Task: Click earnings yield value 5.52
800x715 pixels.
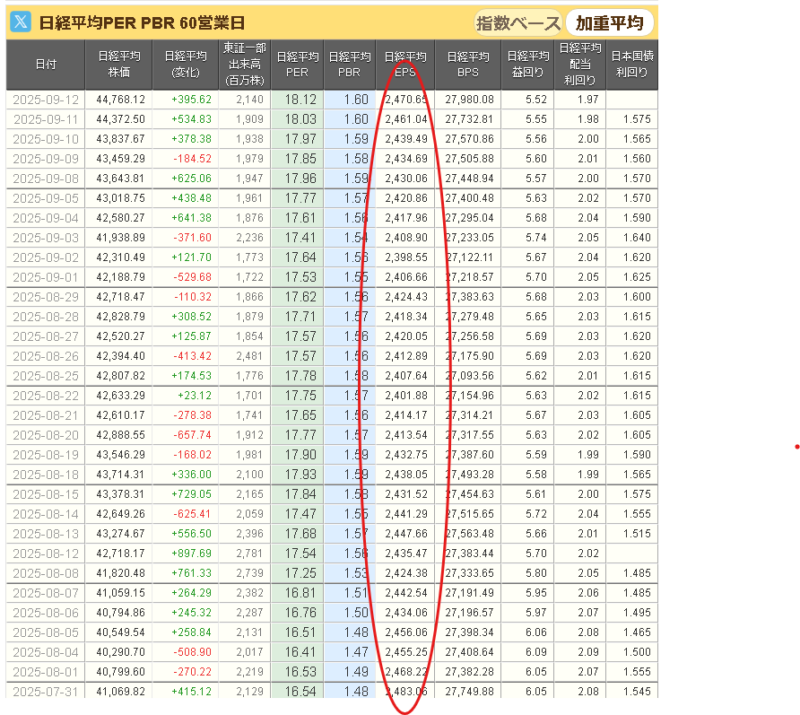Action: [536, 100]
